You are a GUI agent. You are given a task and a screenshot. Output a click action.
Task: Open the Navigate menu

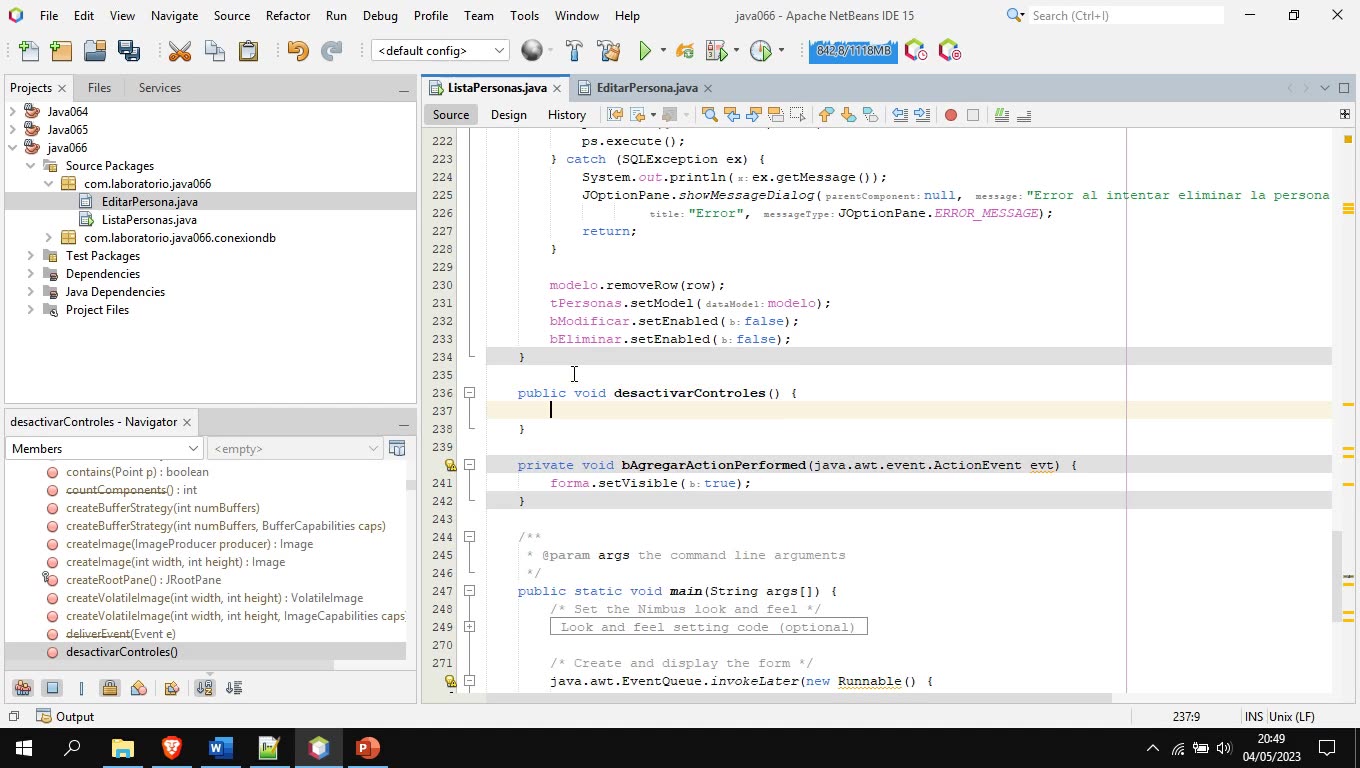click(174, 16)
